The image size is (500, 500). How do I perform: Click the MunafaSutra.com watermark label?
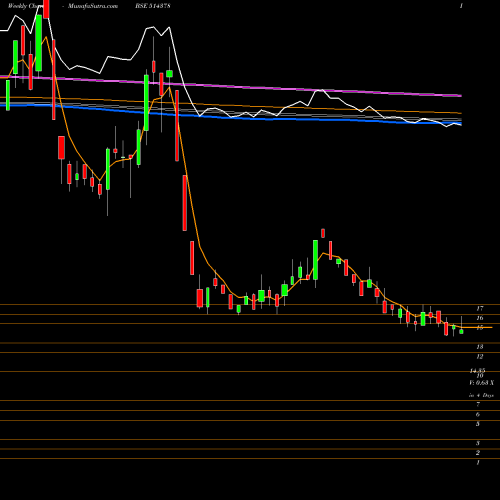93,6
